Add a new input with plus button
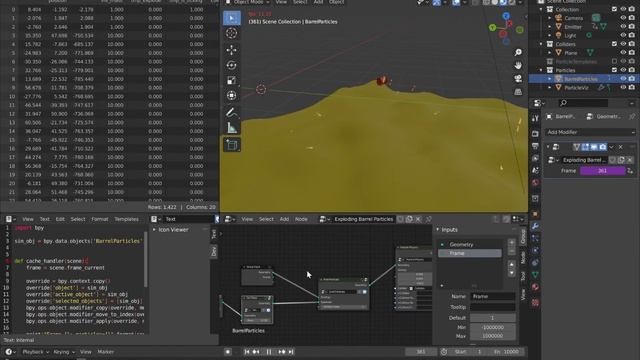Screen dimensions: 640x360 point(511,243)
